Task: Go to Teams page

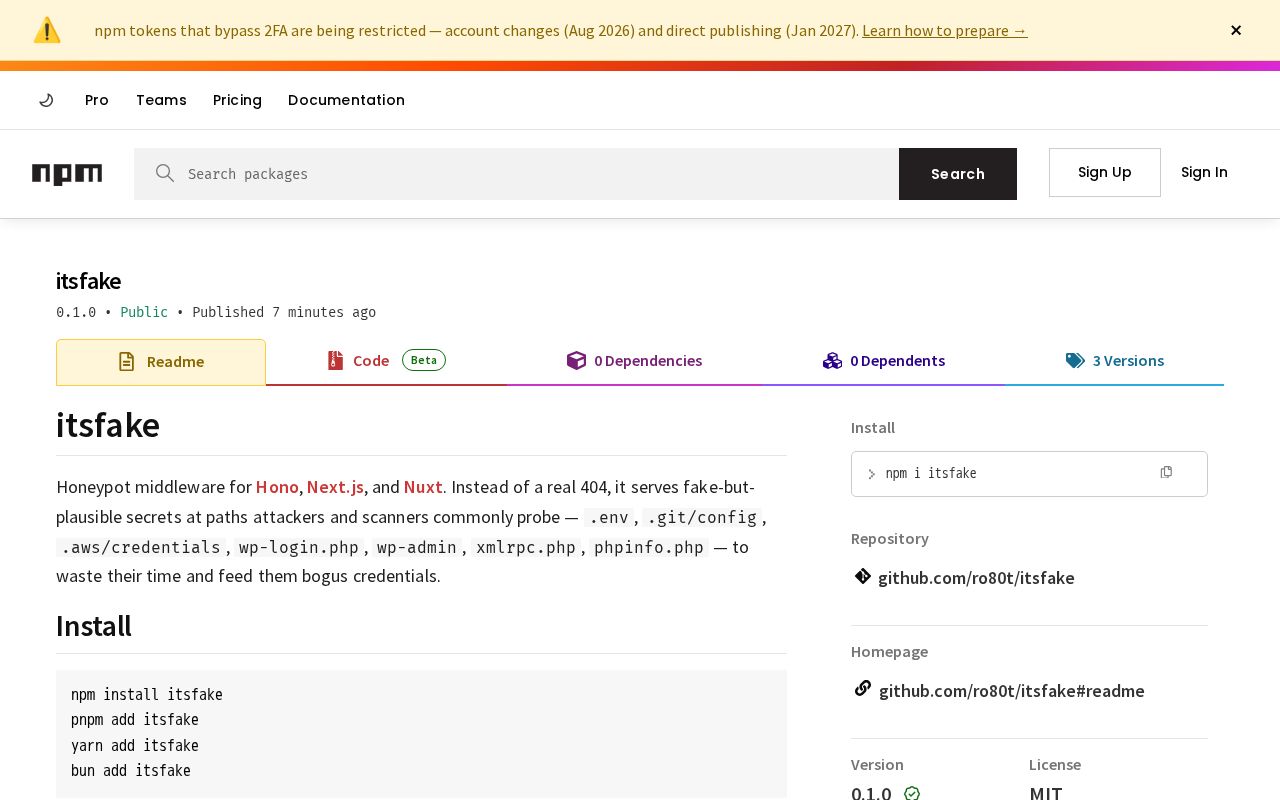Action: click(161, 100)
